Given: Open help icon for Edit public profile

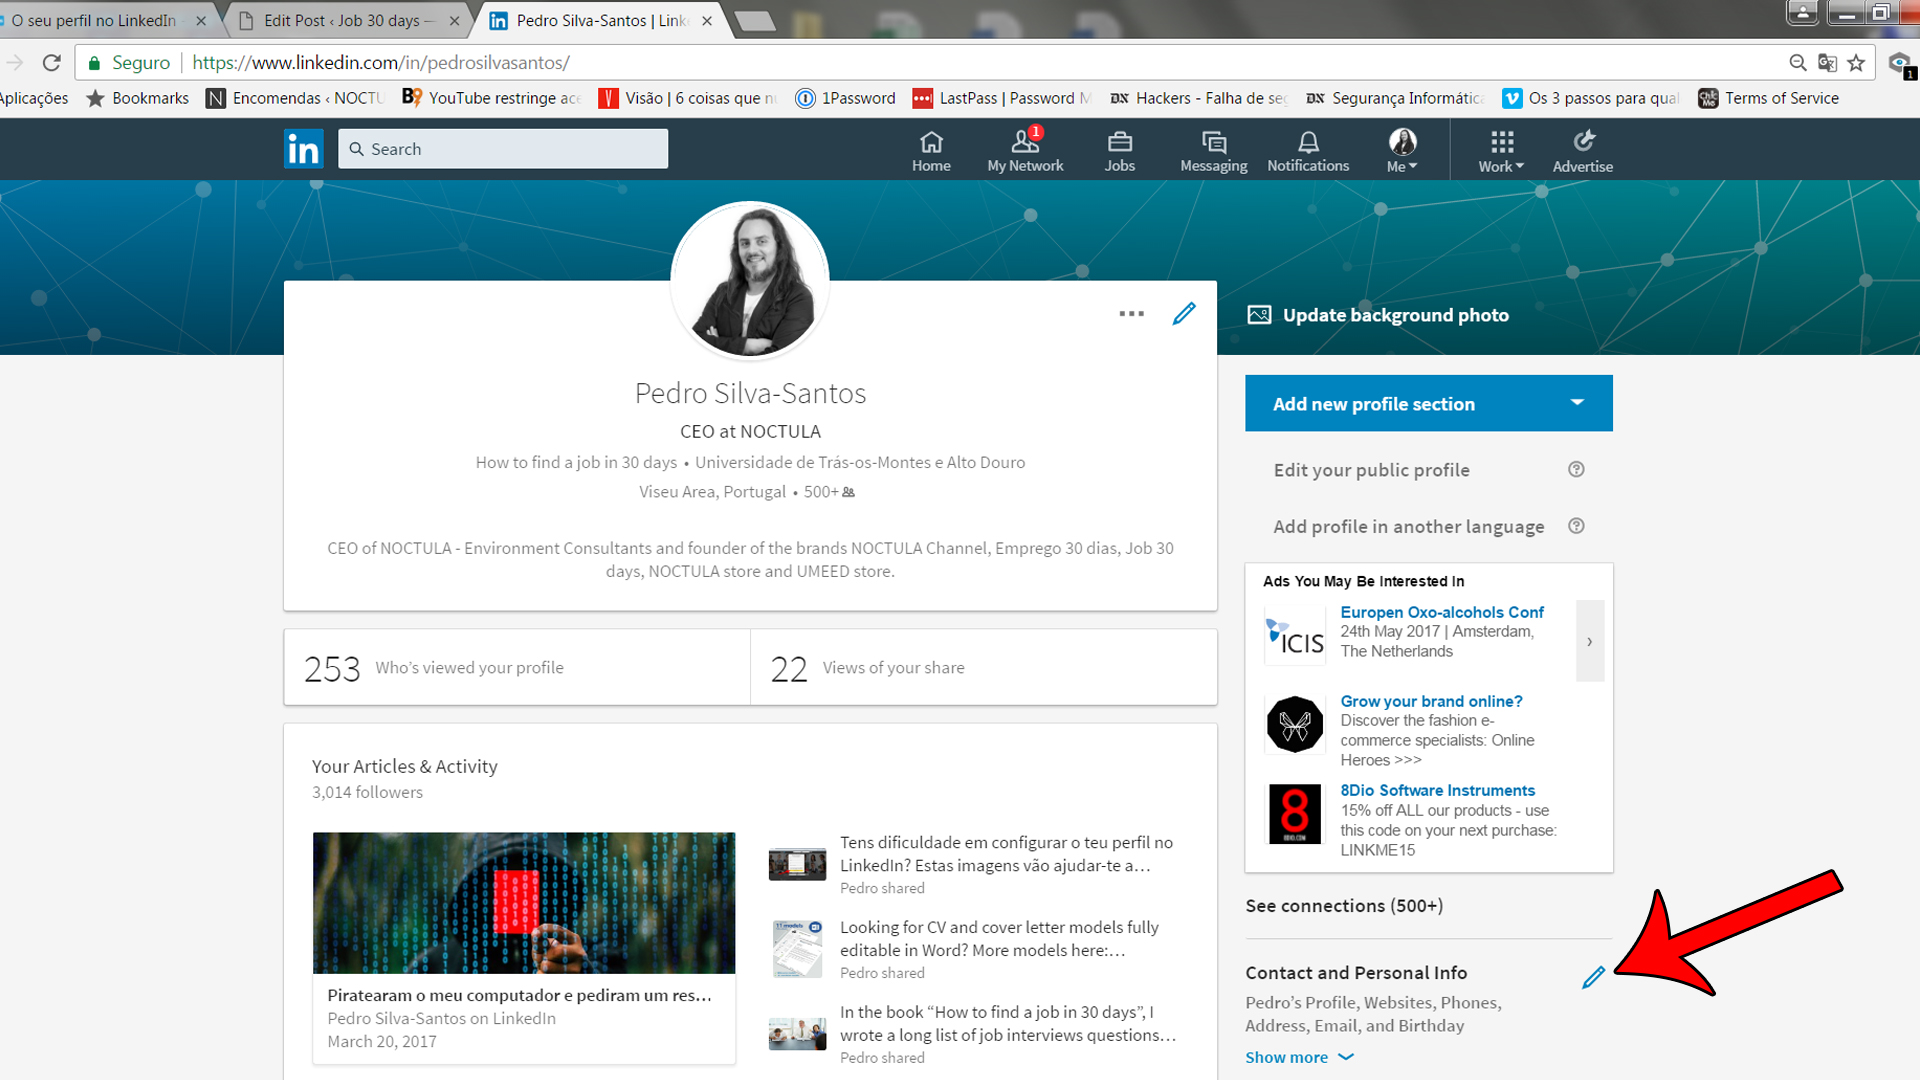Looking at the screenshot, I should pyautogui.click(x=1576, y=470).
